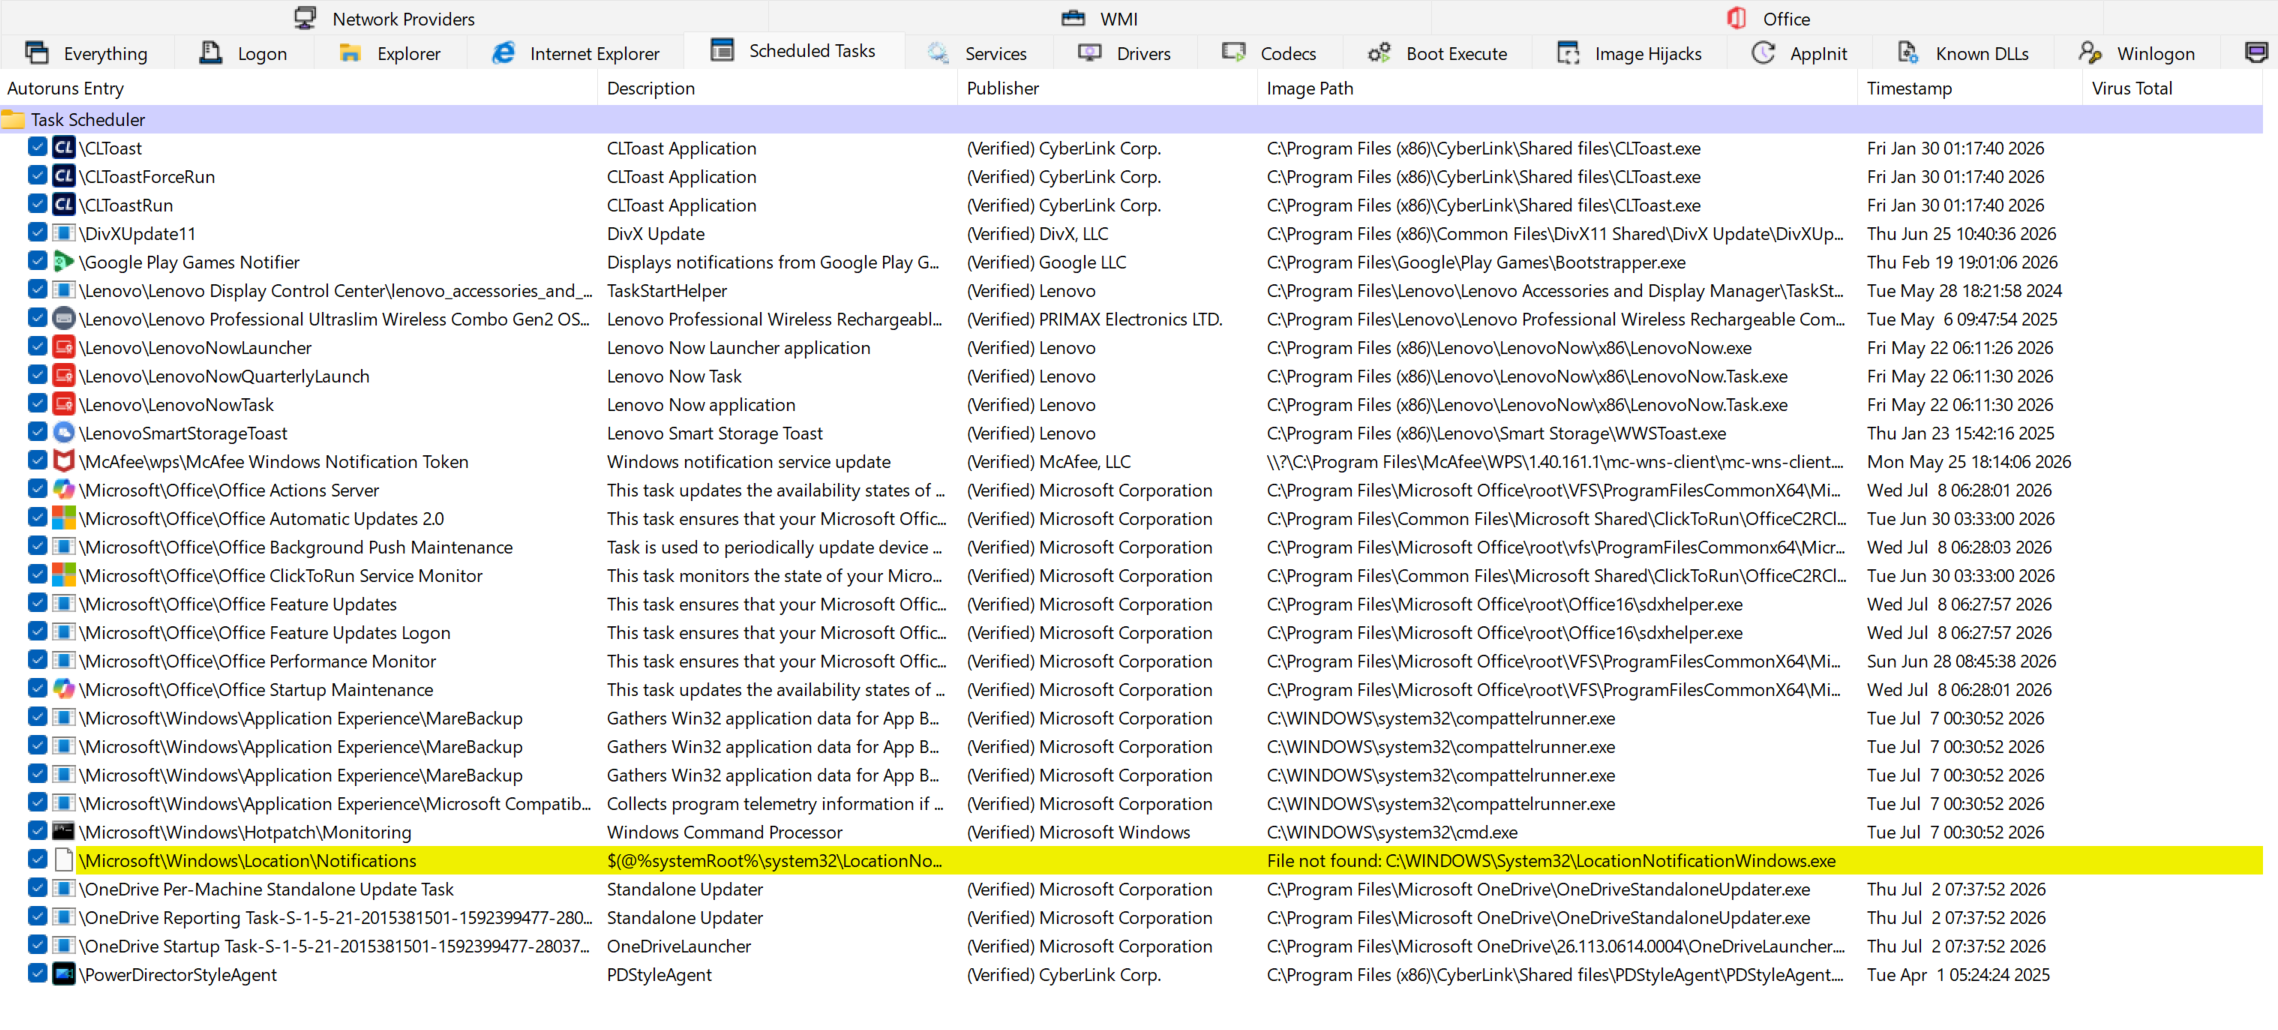This screenshot has width=2278, height=1030.
Task: Click the timestamp "Sun Jun 28 08:45:38 2026"
Action: [1962, 661]
